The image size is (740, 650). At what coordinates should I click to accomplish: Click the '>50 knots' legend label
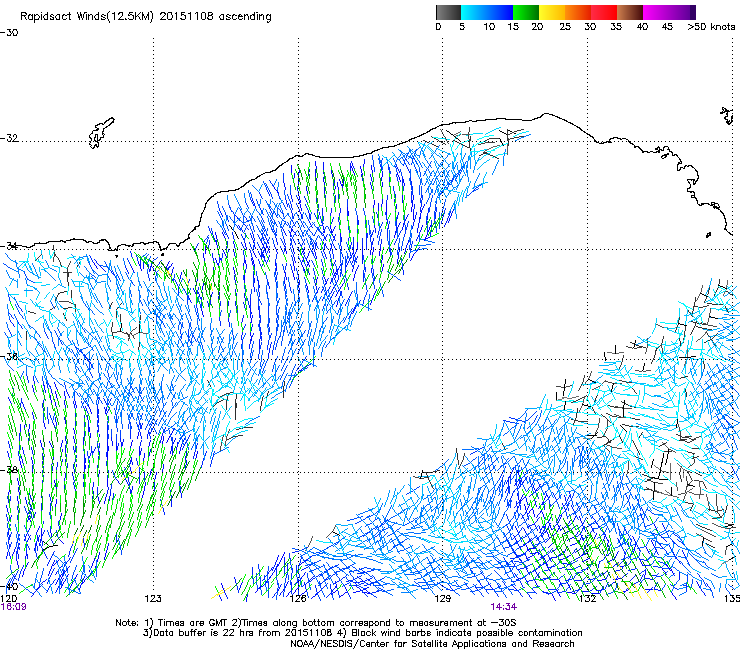[711, 27]
